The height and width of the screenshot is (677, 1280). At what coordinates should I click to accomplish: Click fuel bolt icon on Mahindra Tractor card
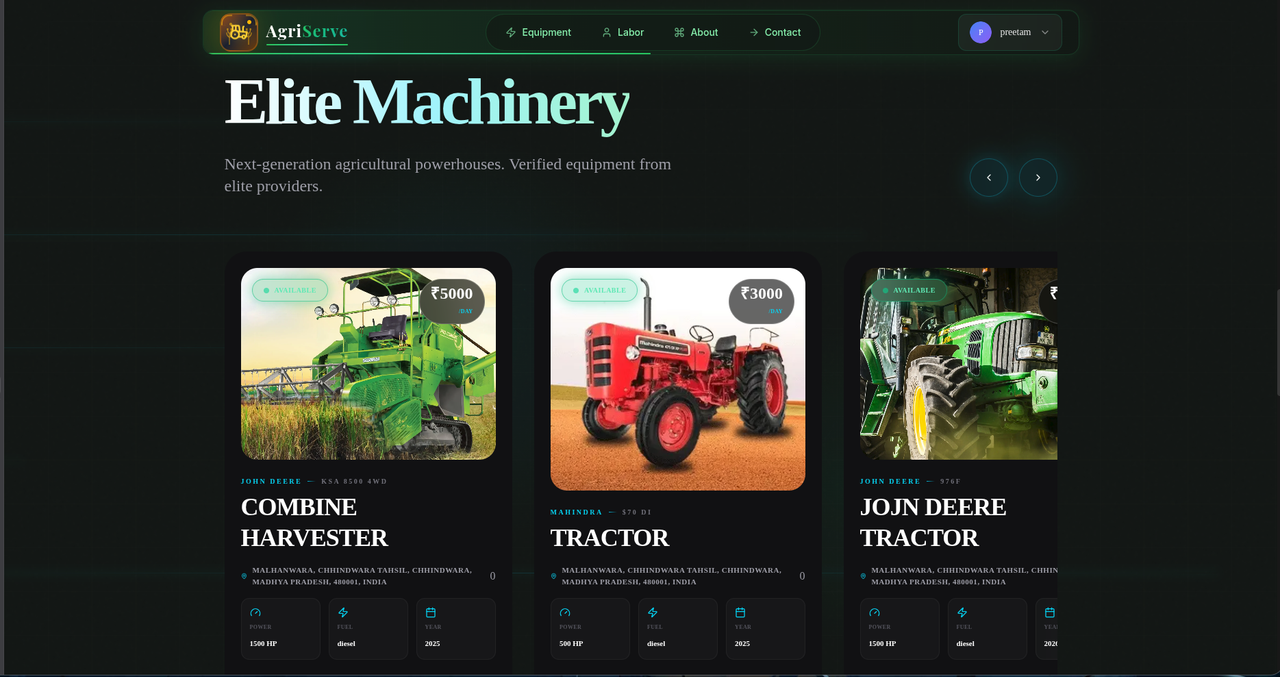tap(653, 612)
